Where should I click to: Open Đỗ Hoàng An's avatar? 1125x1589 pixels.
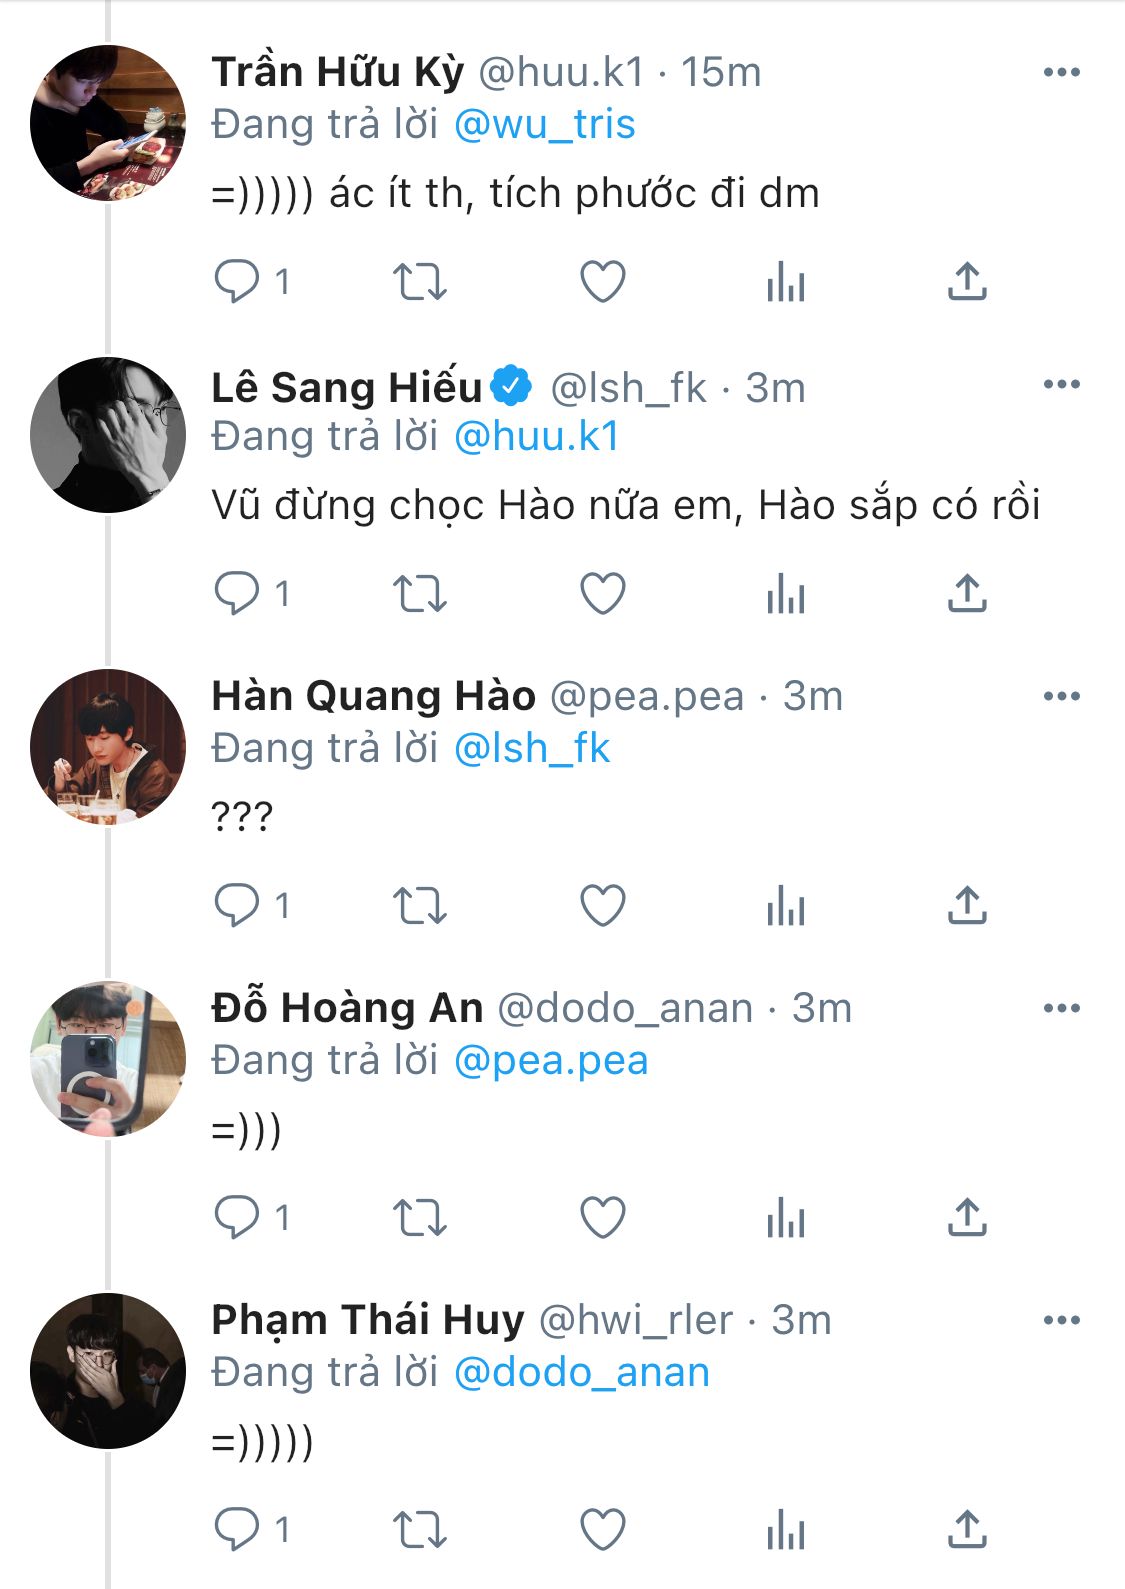click(108, 1059)
